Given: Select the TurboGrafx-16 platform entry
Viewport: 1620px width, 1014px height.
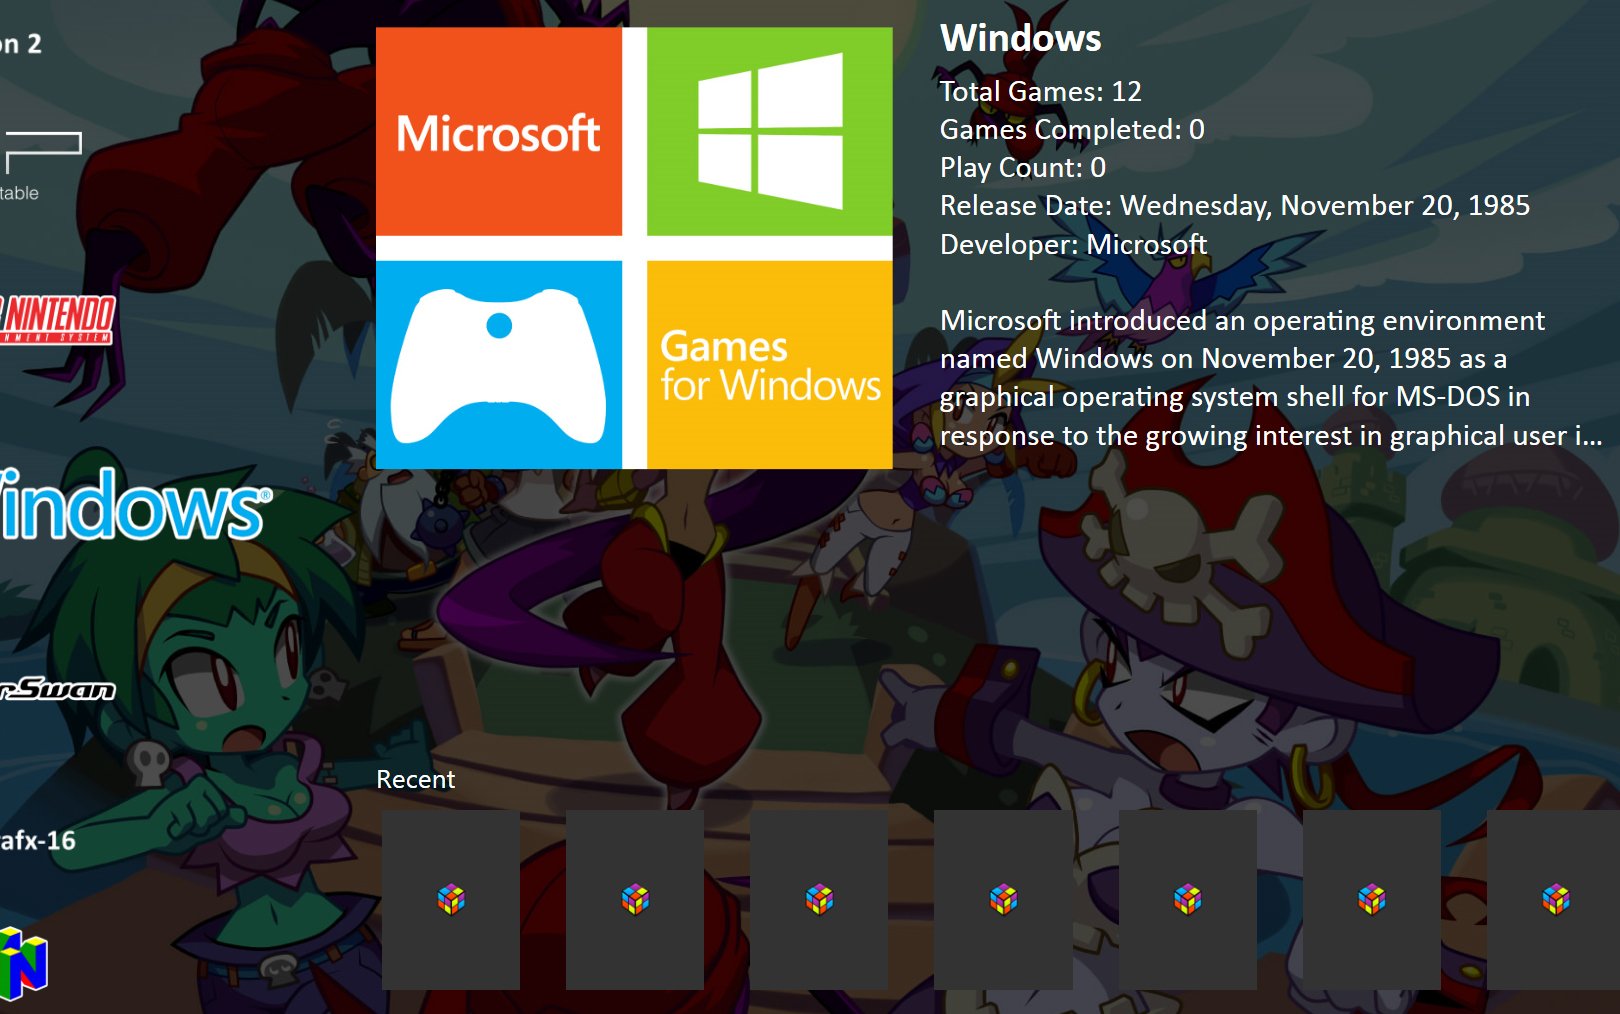Looking at the screenshot, I should click(x=38, y=840).
